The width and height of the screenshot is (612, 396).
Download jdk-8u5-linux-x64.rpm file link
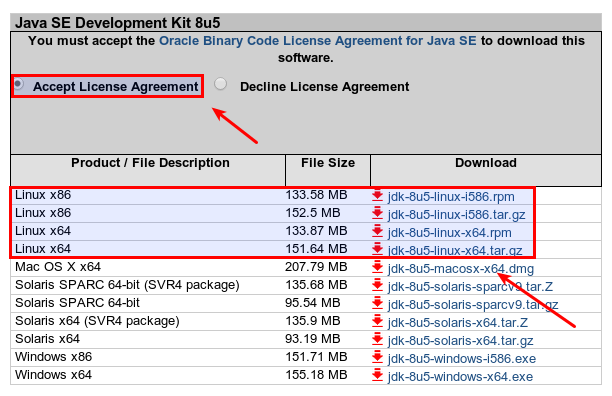[x=449, y=233]
